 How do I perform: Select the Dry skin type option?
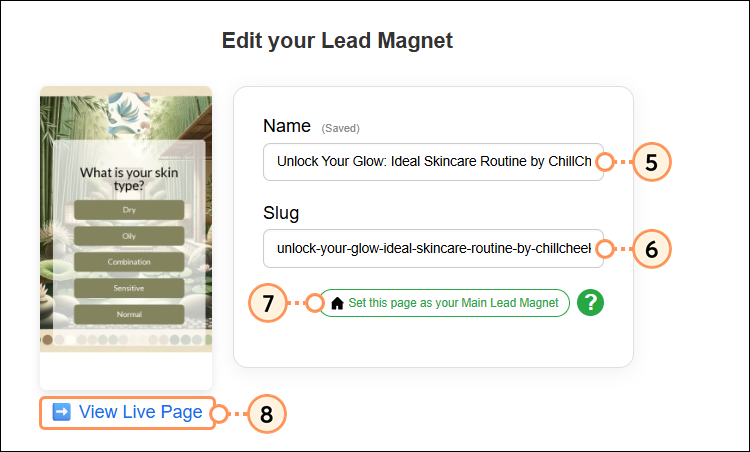pos(129,210)
